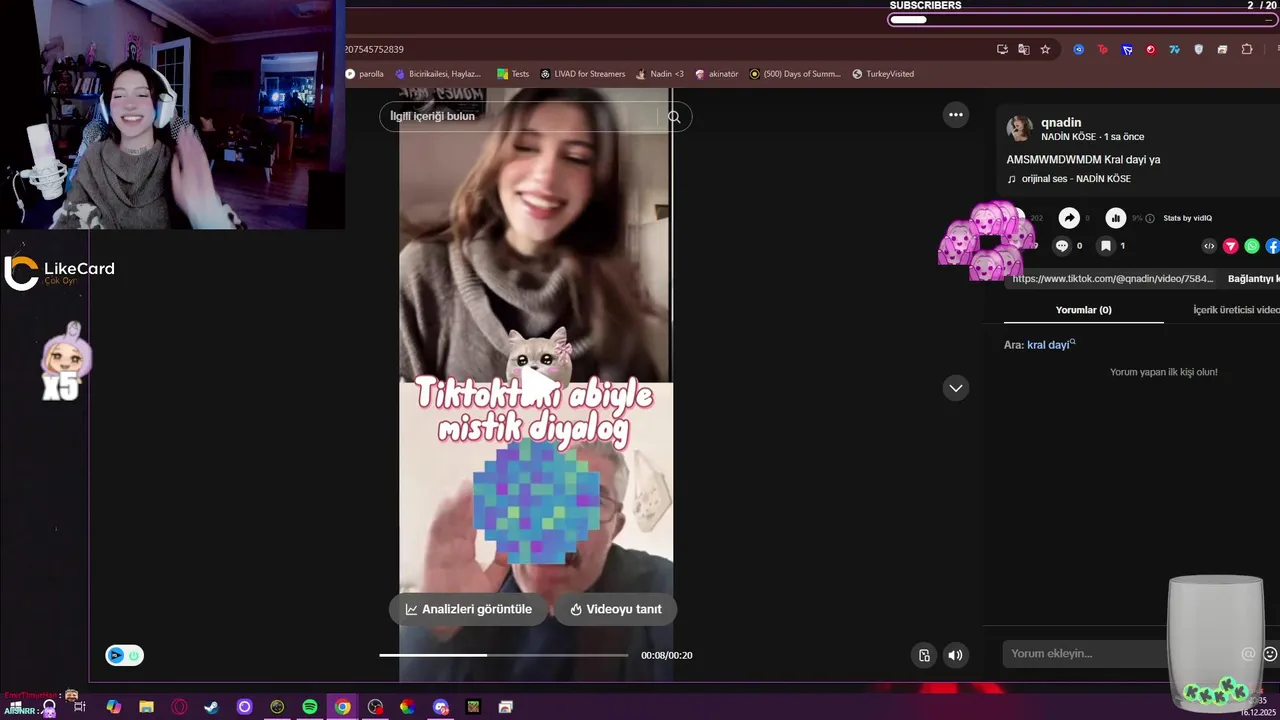Open the puzzle-piece Extensions menu
Viewport: 1280px width, 720px height.
(1247, 49)
